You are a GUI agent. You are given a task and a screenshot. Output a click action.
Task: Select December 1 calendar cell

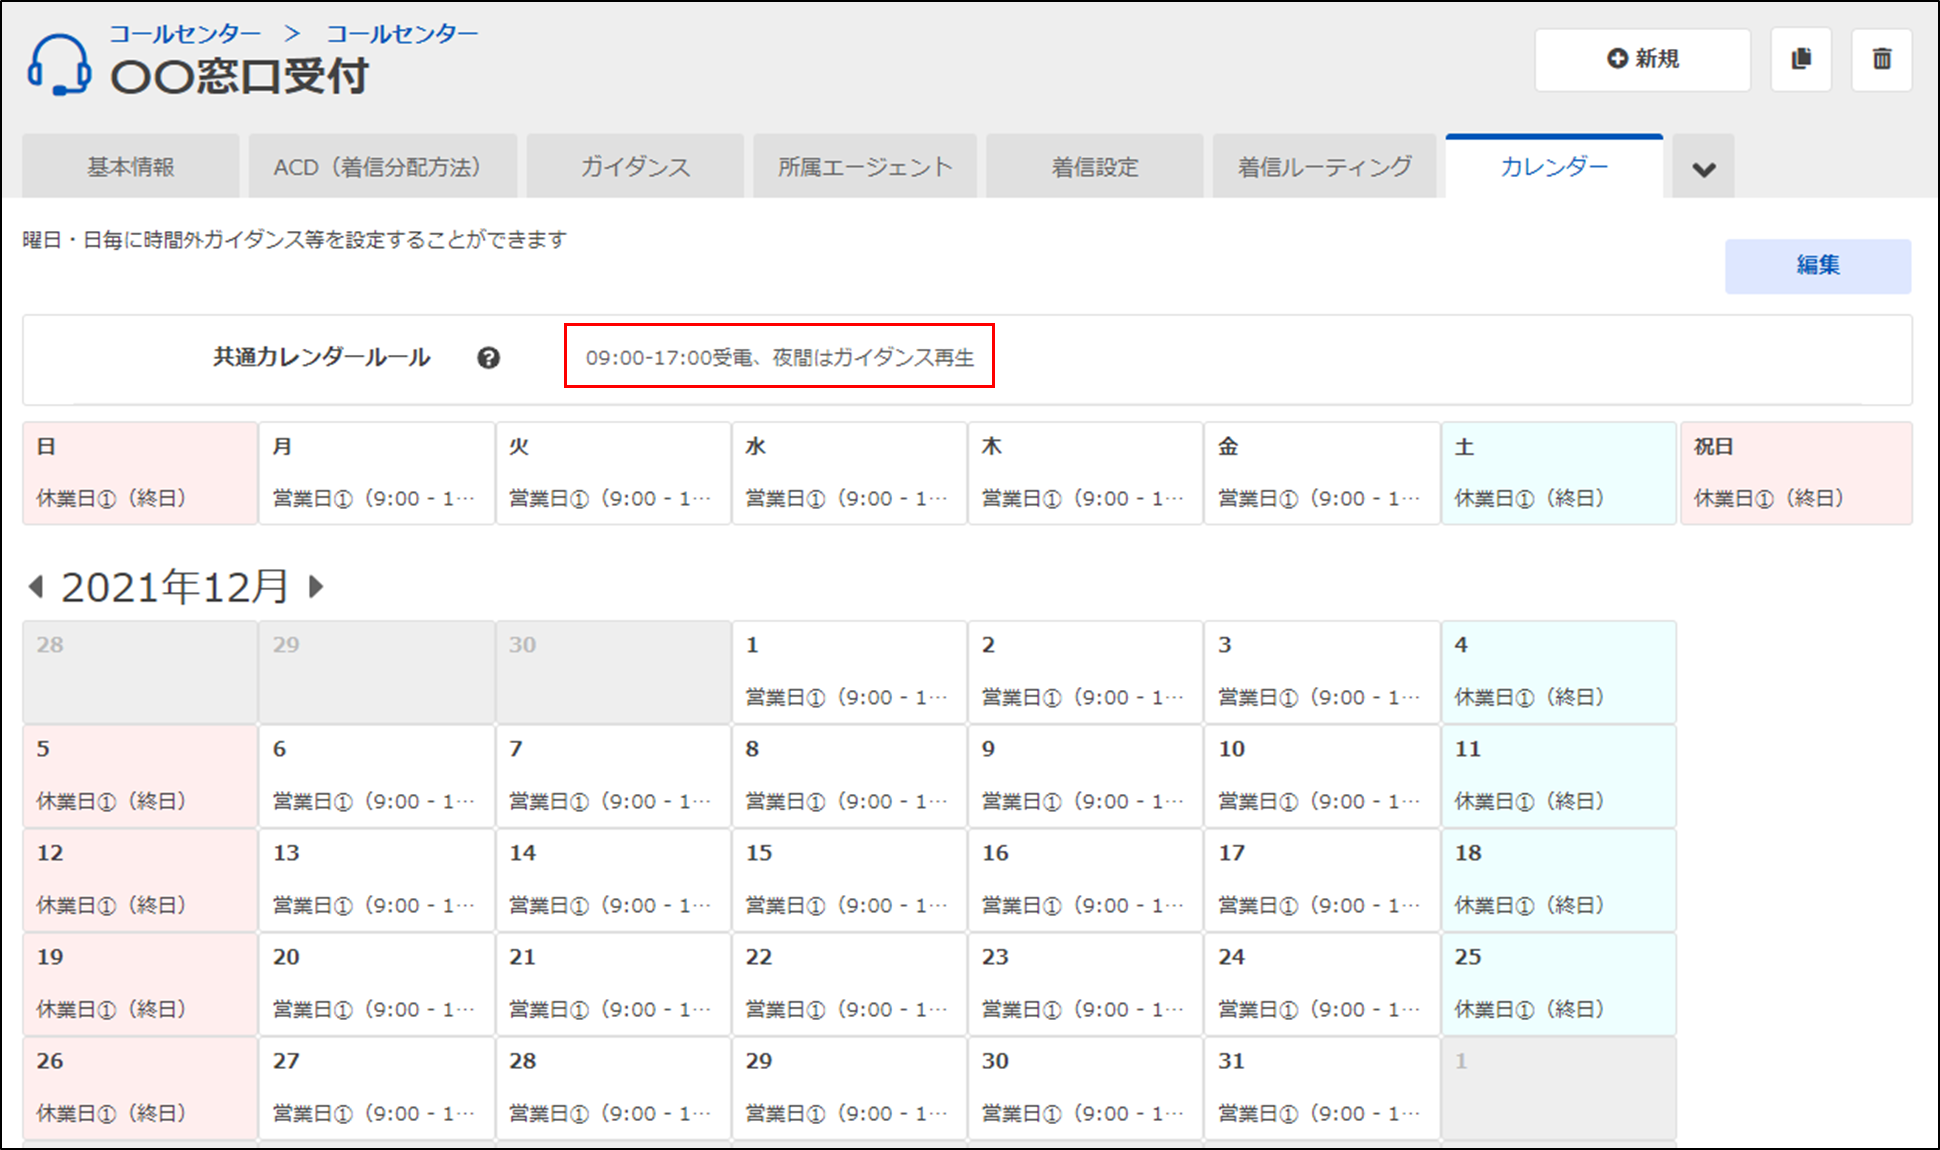pos(850,672)
